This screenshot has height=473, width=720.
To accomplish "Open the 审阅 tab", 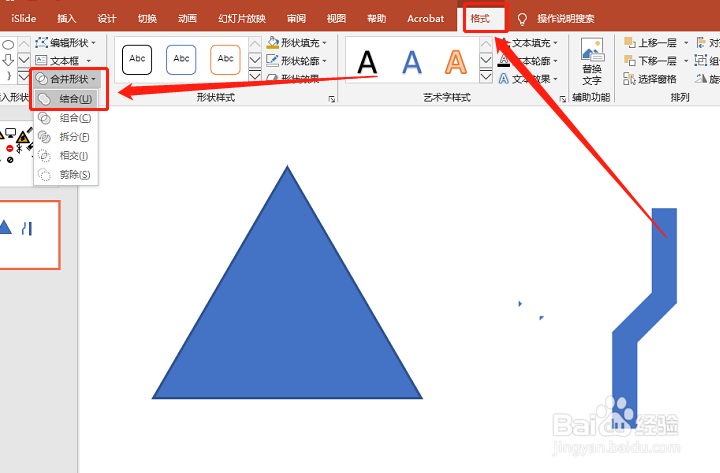I will (x=296, y=18).
